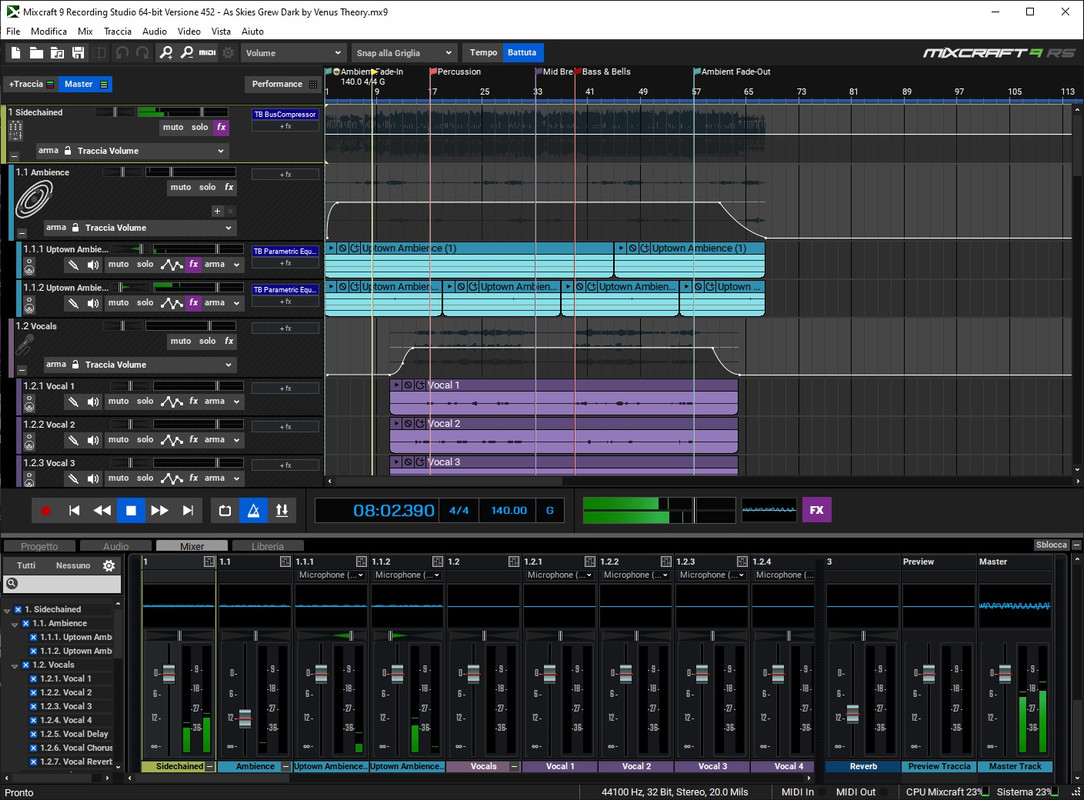Switch to the Audio tab
The image size is (1084, 800).
point(115,546)
